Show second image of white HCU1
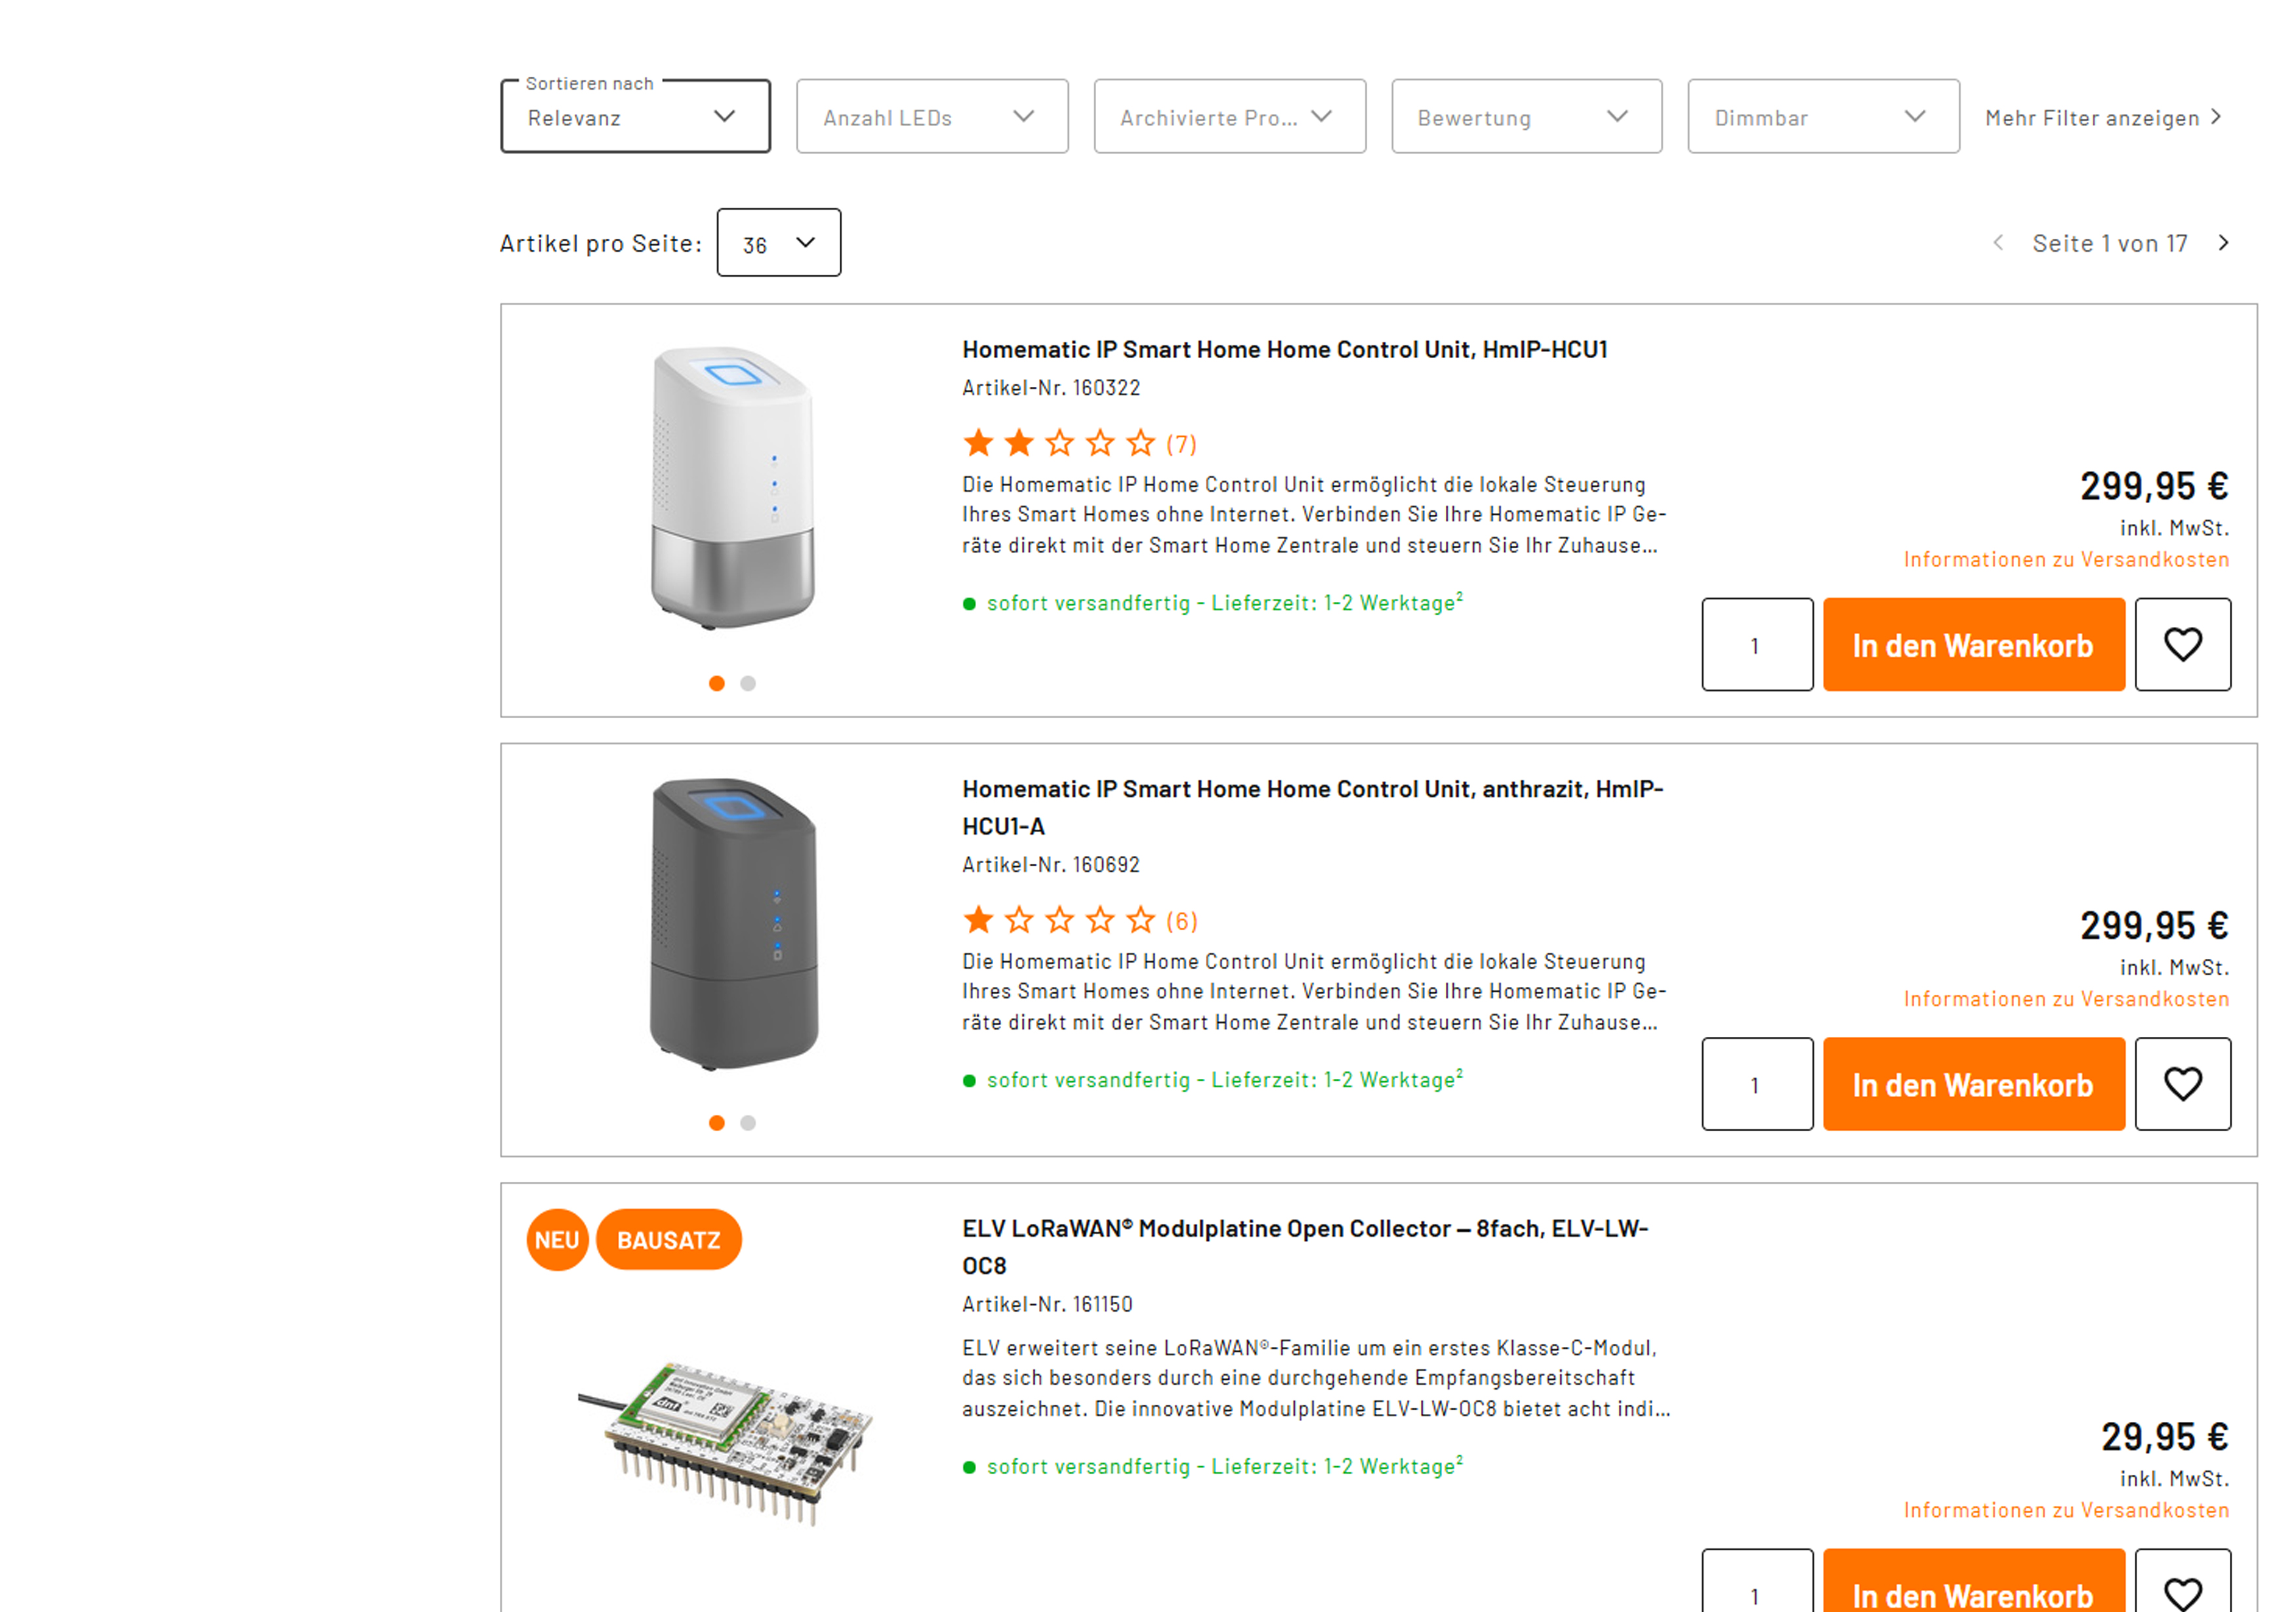 [x=748, y=684]
